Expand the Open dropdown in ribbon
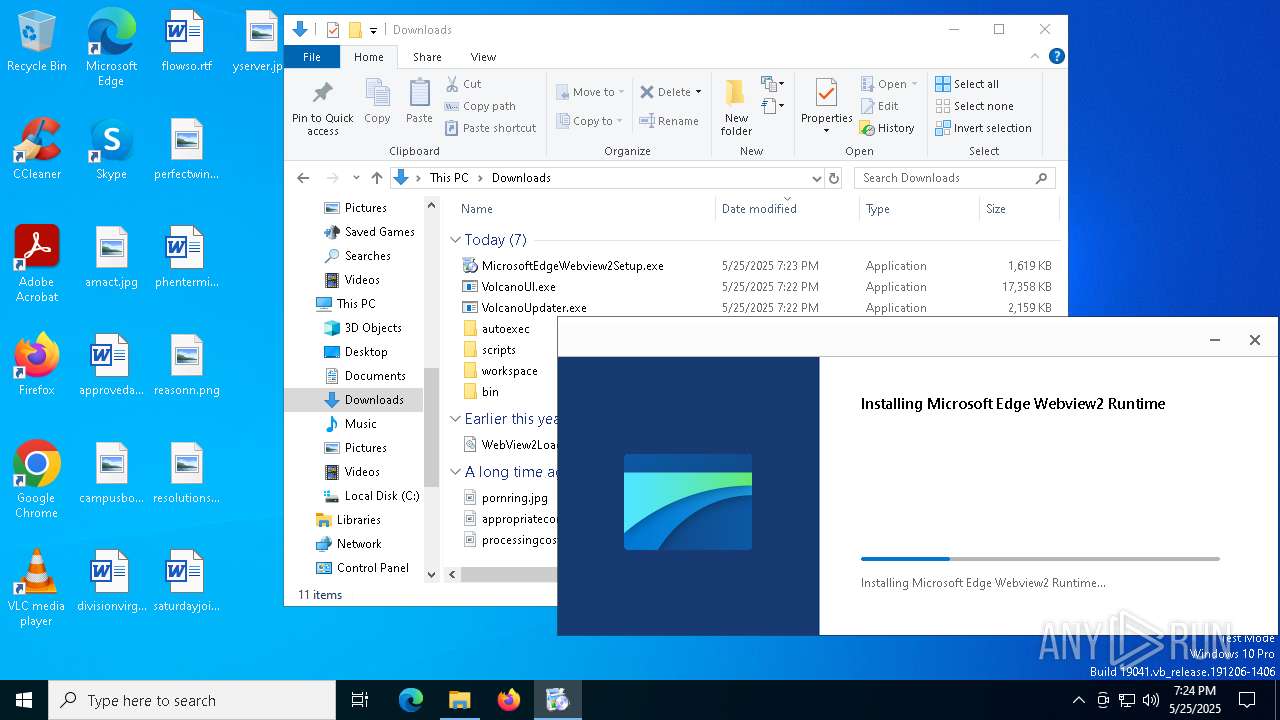This screenshot has width=1280, height=720. click(x=914, y=84)
